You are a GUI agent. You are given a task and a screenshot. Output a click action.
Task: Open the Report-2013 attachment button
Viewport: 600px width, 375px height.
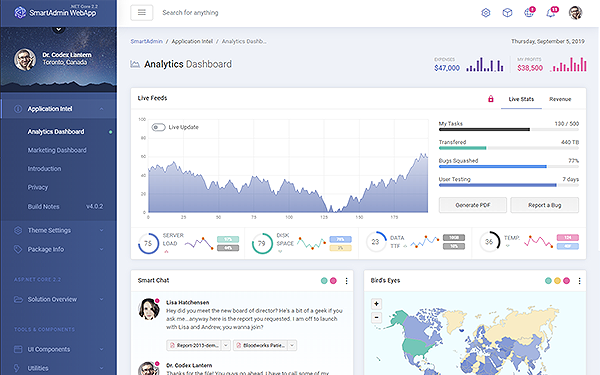(194, 345)
